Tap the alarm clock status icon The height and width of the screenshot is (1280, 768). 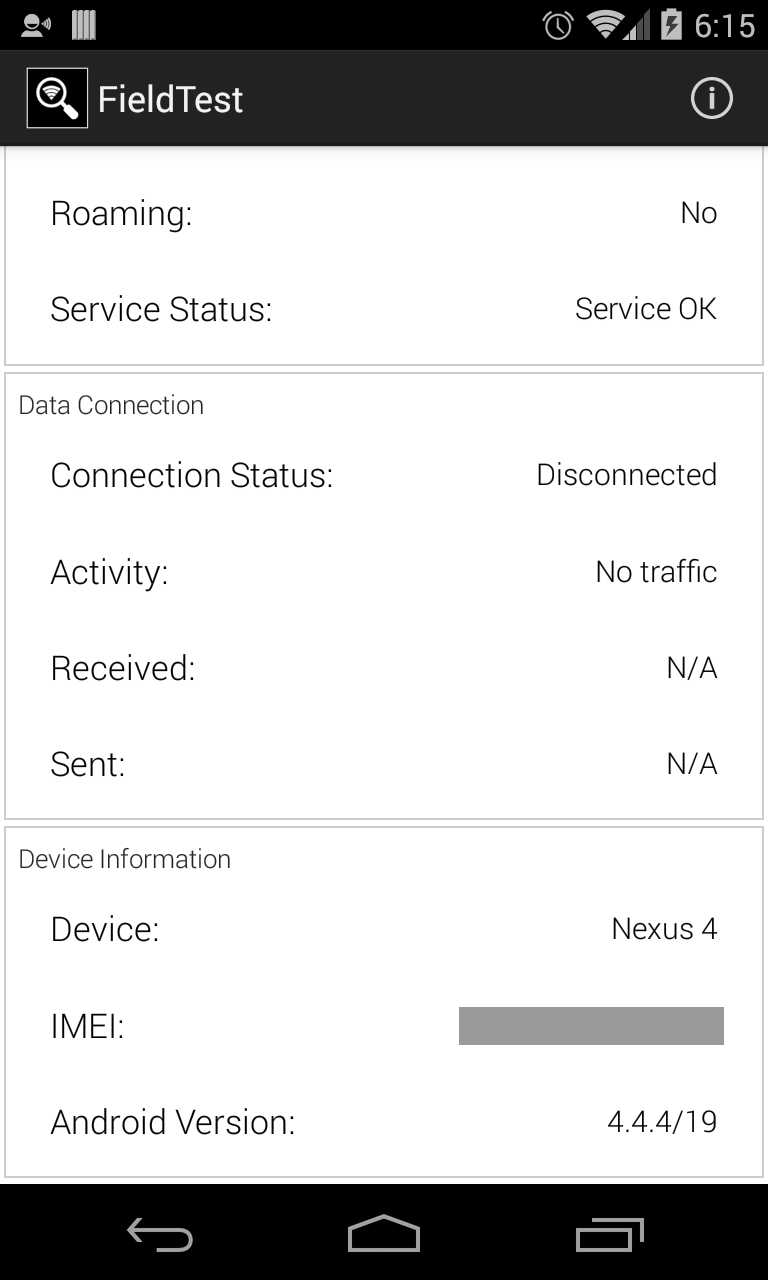[x=557, y=25]
